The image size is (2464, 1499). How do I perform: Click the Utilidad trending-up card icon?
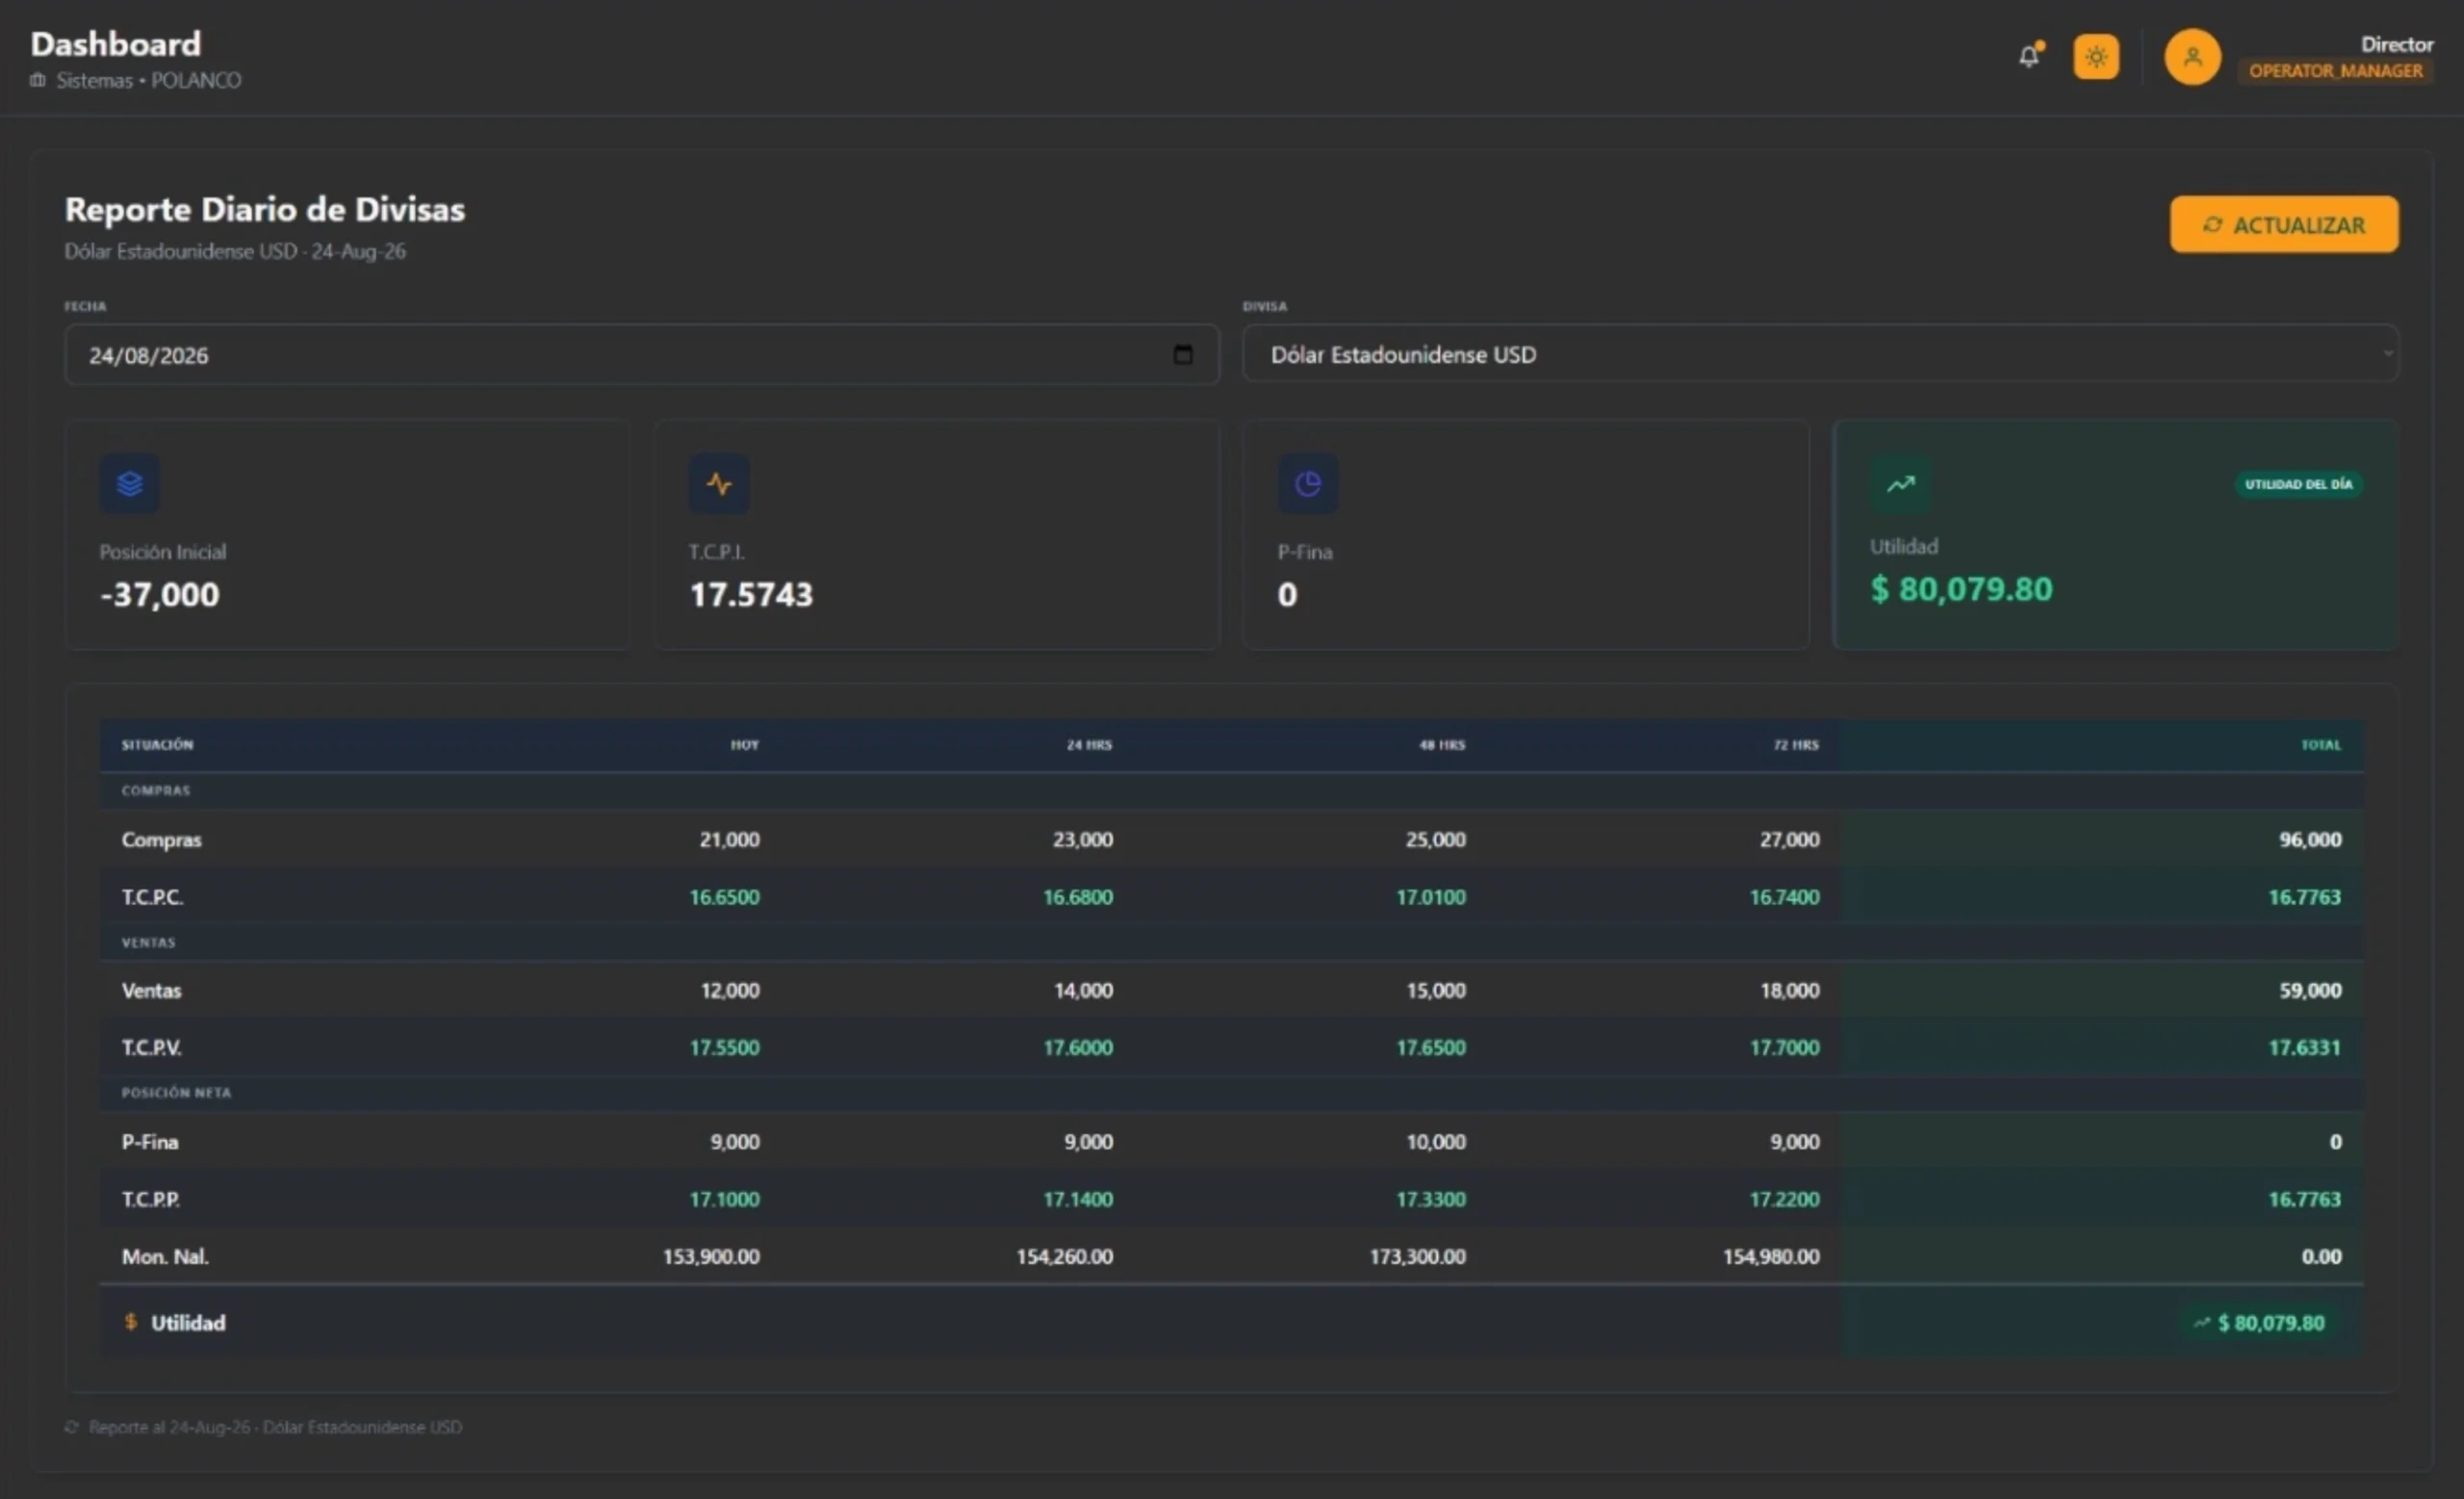1900,484
